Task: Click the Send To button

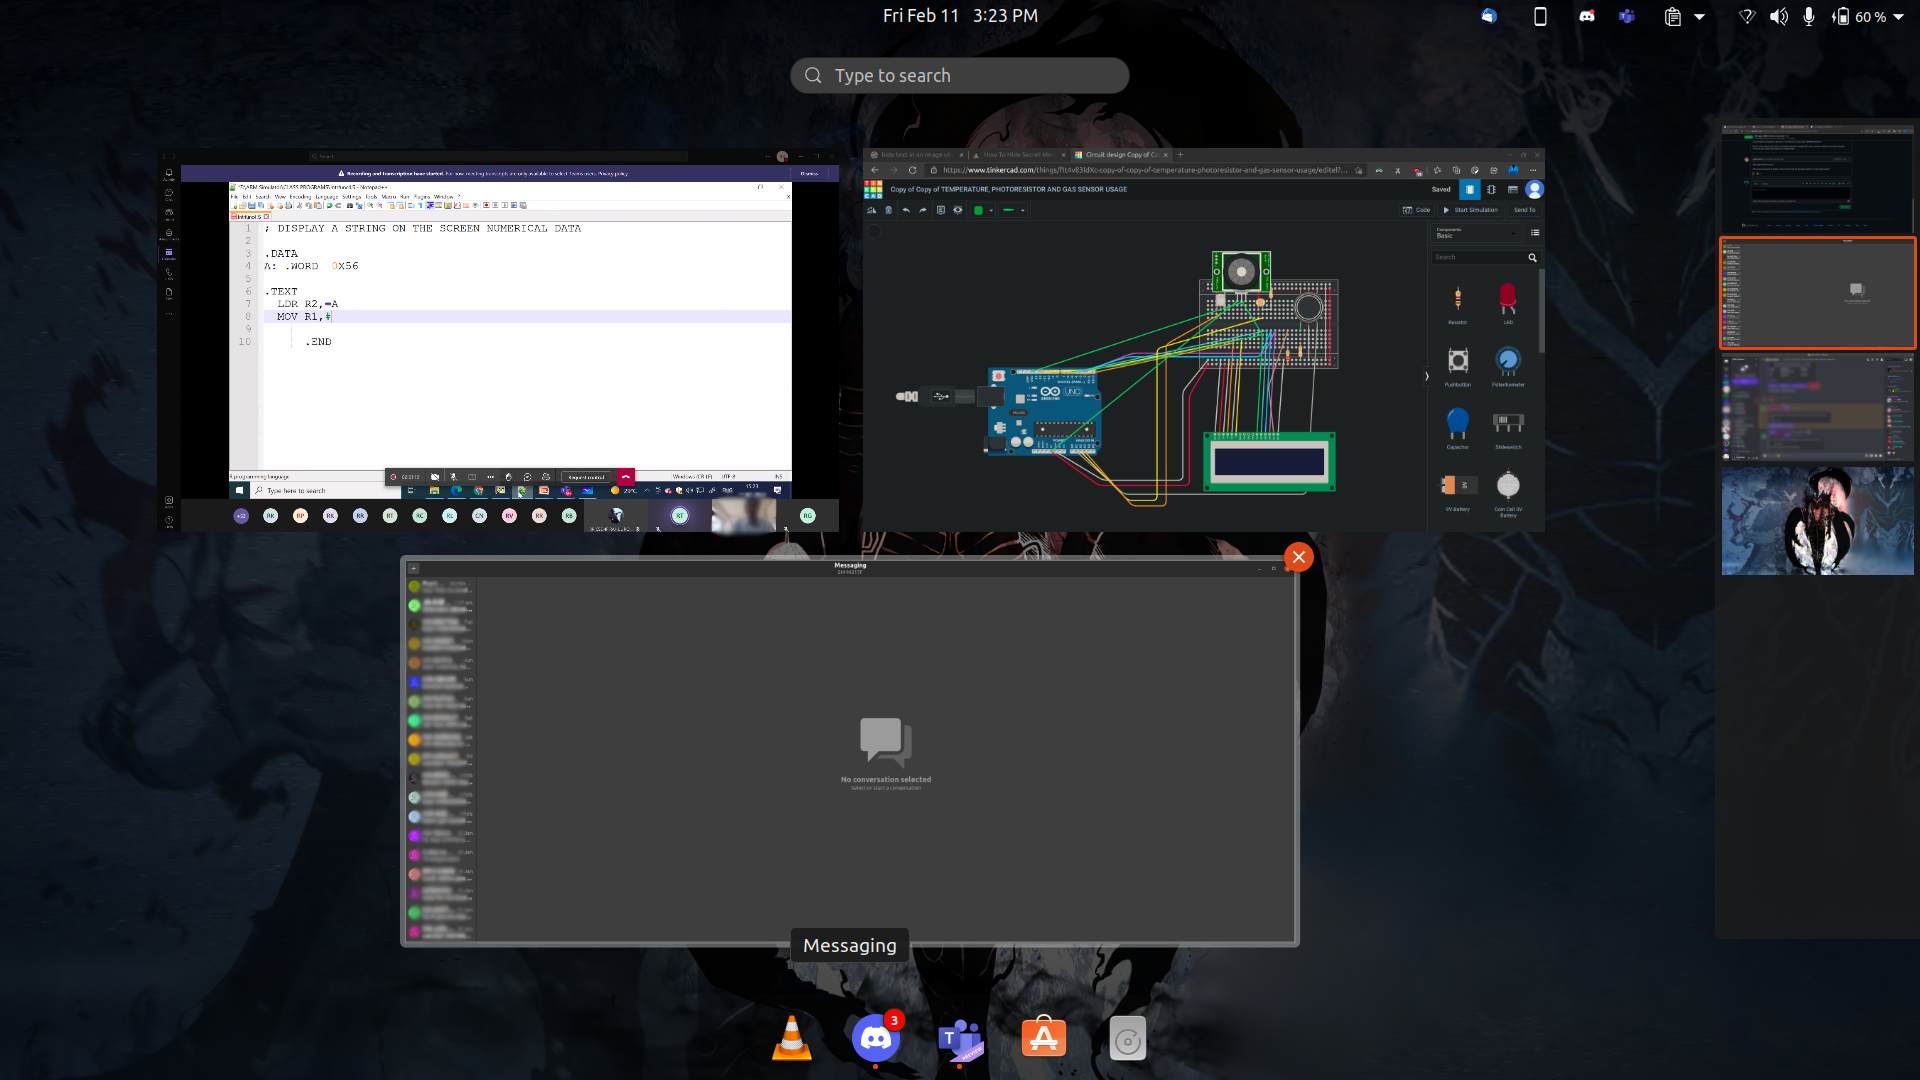Action: tap(1524, 210)
